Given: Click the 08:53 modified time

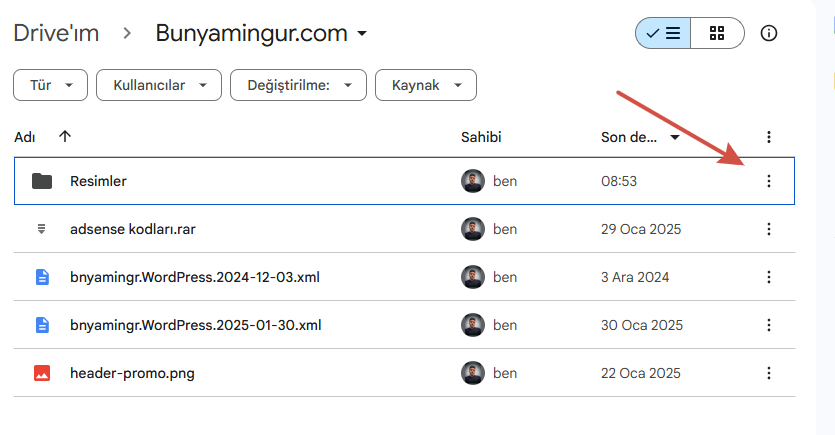Looking at the screenshot, I should [x=619, y=181].
